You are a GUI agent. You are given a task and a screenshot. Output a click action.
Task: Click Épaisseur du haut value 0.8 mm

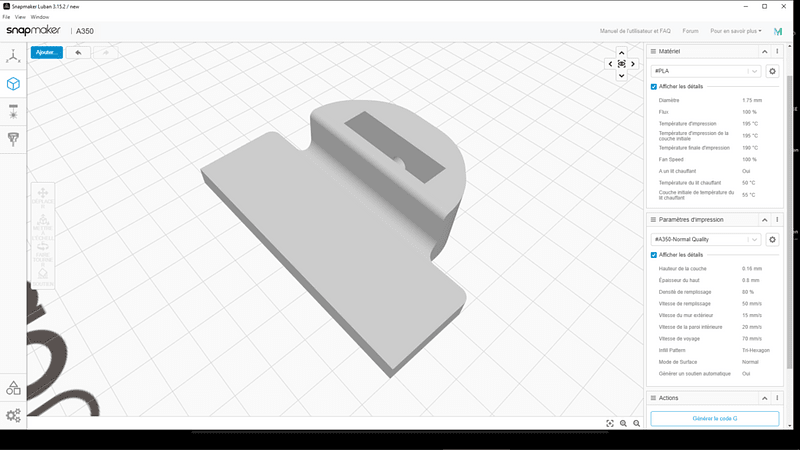(x=751, y=280)
